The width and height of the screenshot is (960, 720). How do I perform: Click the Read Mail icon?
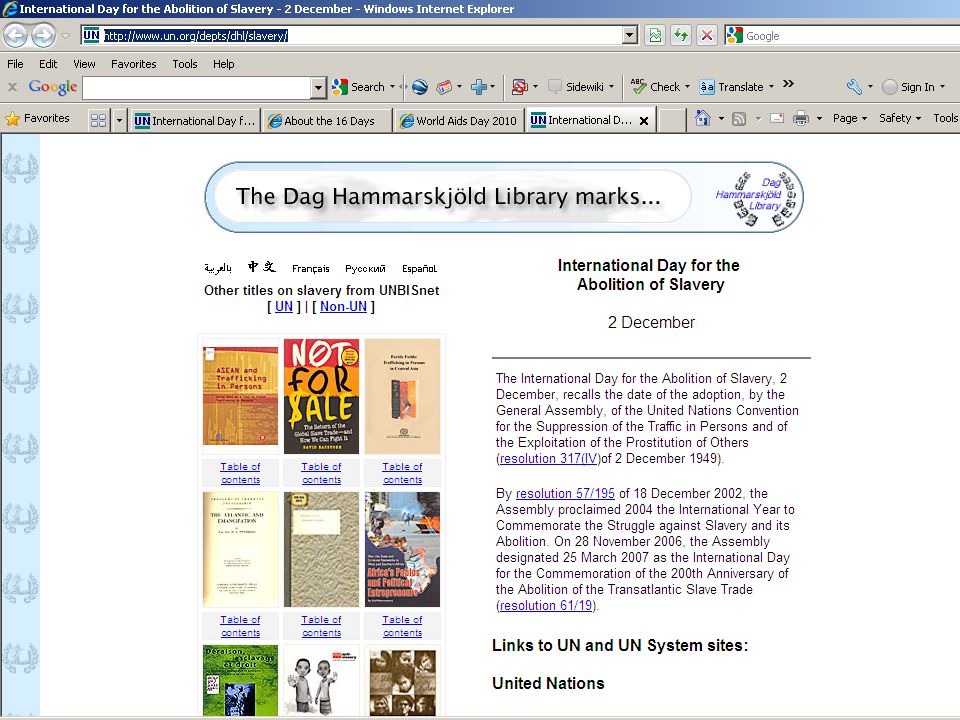pyautogui.click(x=777, y=118)
